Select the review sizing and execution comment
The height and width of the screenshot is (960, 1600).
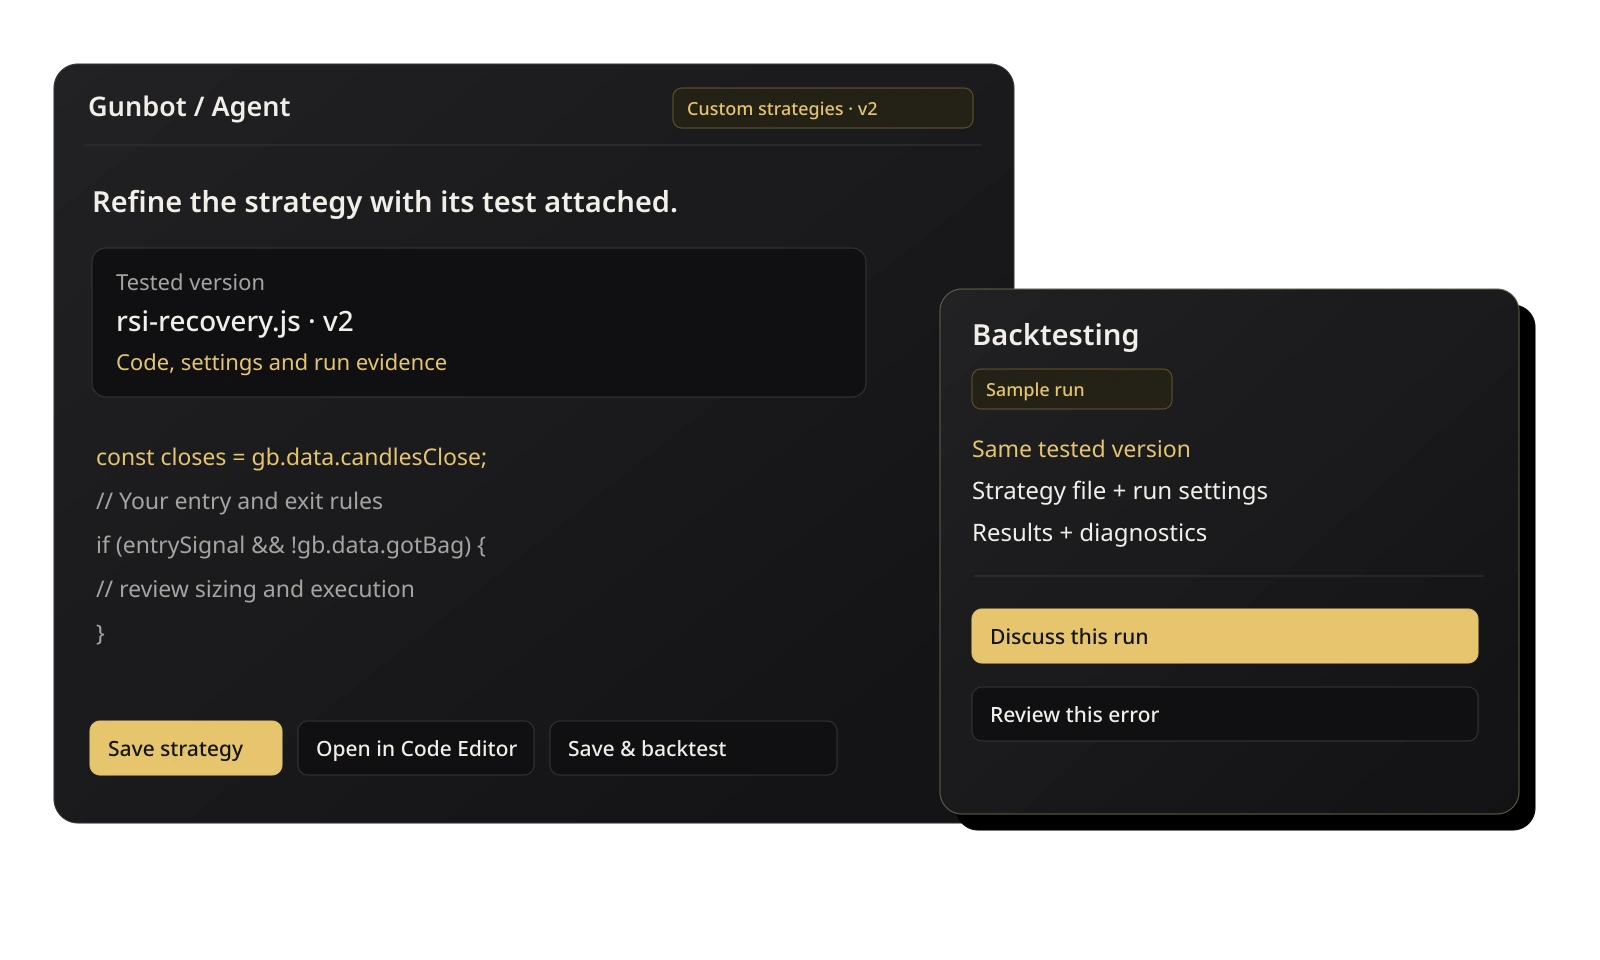point(255,589)
